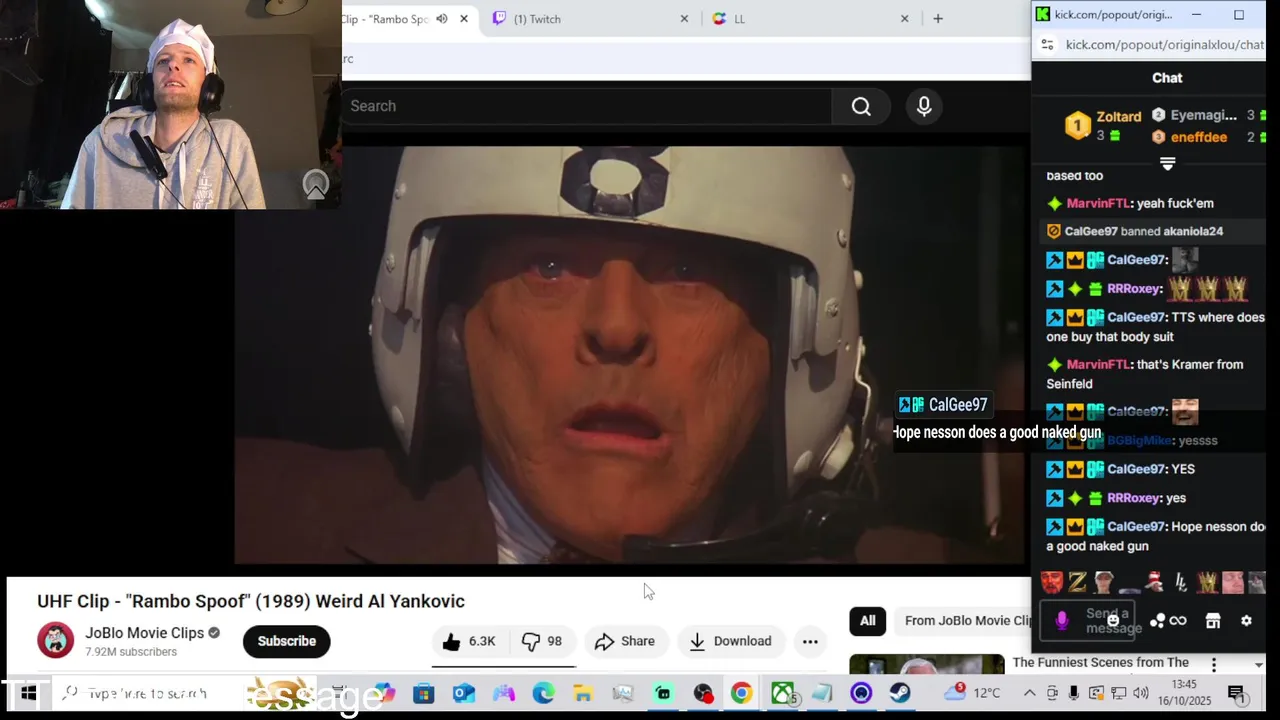This screenshot has width=1280, height=720.
Task: Click the purple microphone icon in chat input
Action: click(1062, 621)
